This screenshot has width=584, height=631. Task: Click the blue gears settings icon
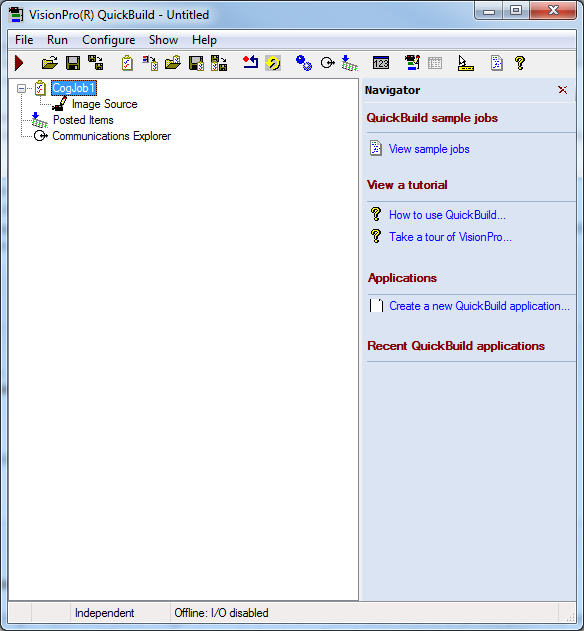pyautogui.click(x=303, y=63)
